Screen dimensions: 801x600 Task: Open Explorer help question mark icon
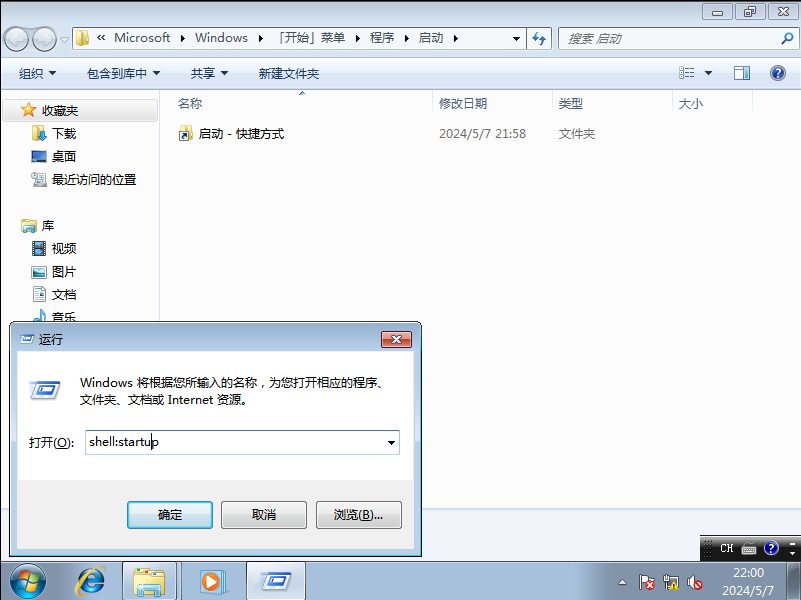(x=778, y=73)
